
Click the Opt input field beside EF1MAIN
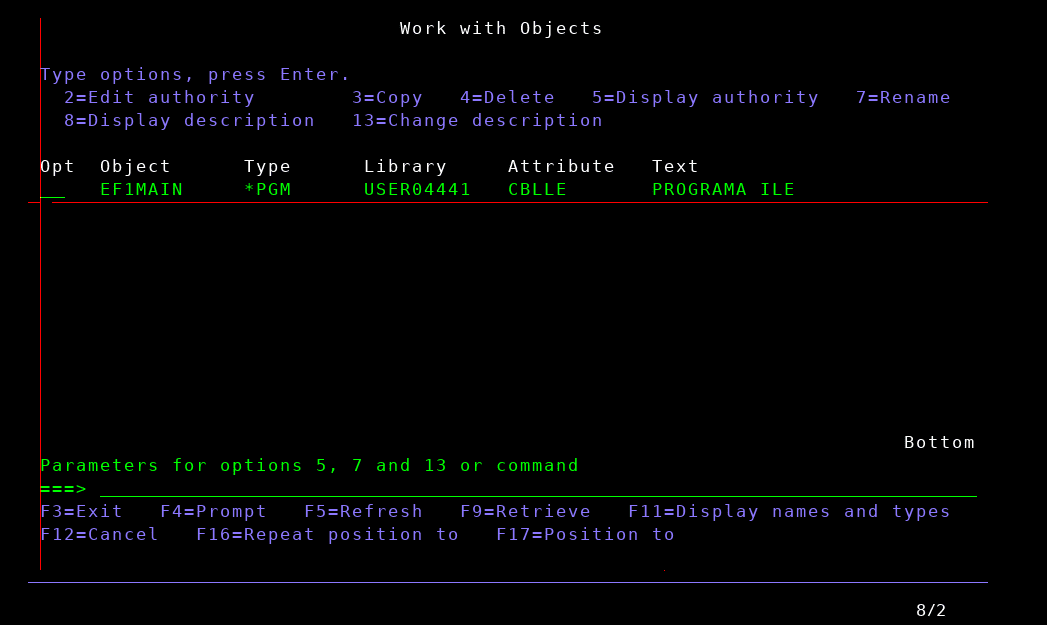pyautogui.click(x=53, y=190)
